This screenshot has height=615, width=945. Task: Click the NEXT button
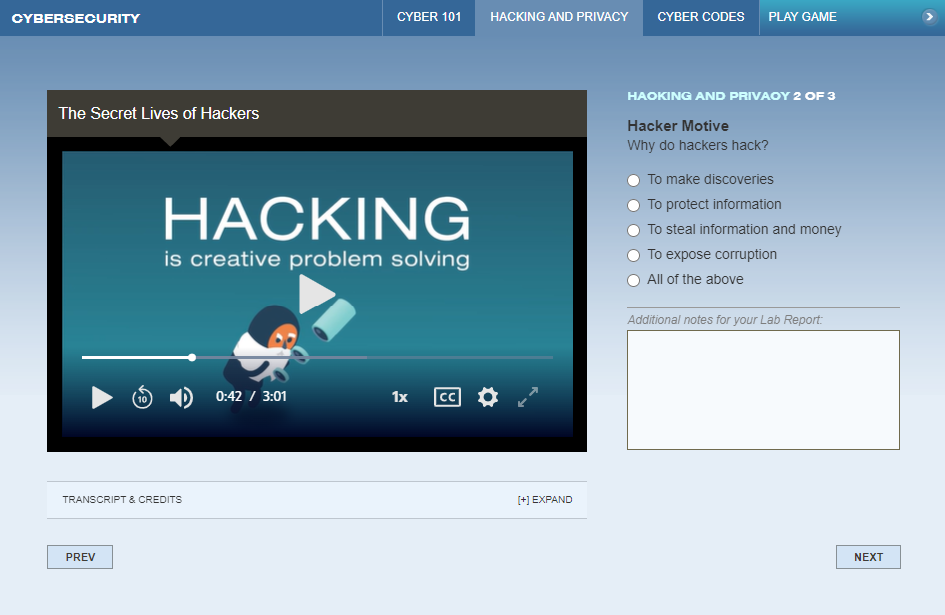[868, 557]
